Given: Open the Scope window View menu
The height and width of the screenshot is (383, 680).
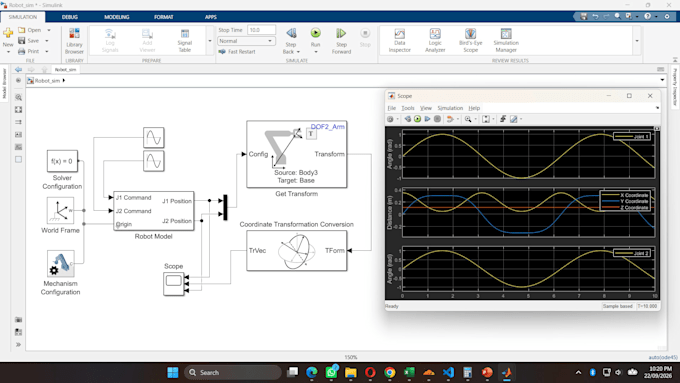Looking at the screenshot, I should click(x=426, y=108).
